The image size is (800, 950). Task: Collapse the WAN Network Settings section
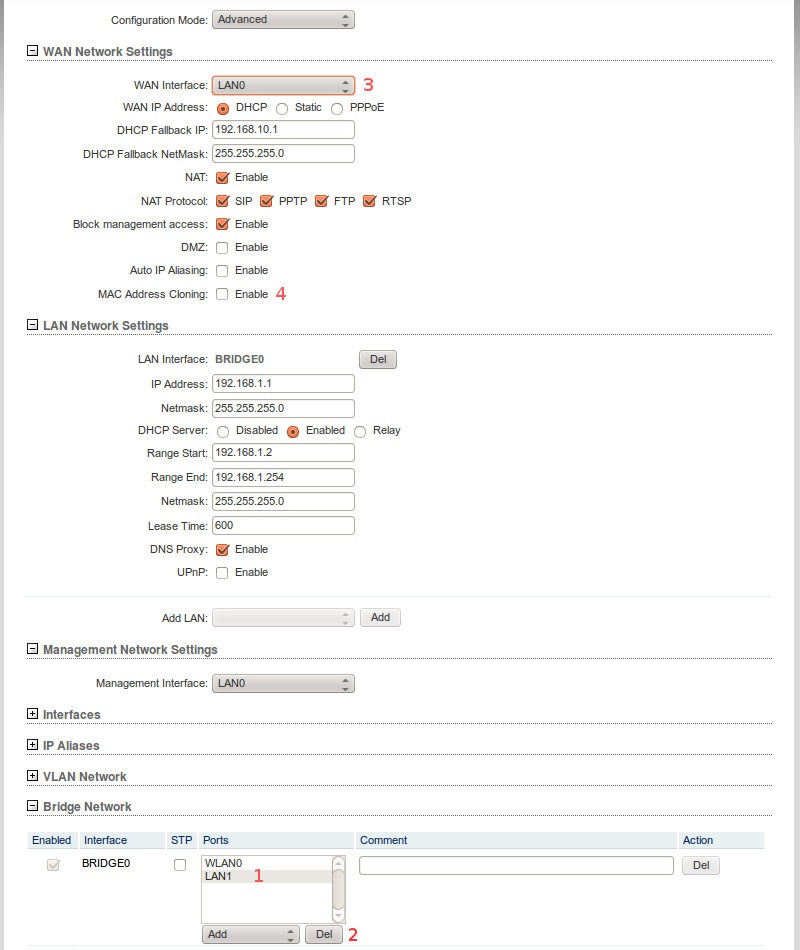click(x=32, y=51)
